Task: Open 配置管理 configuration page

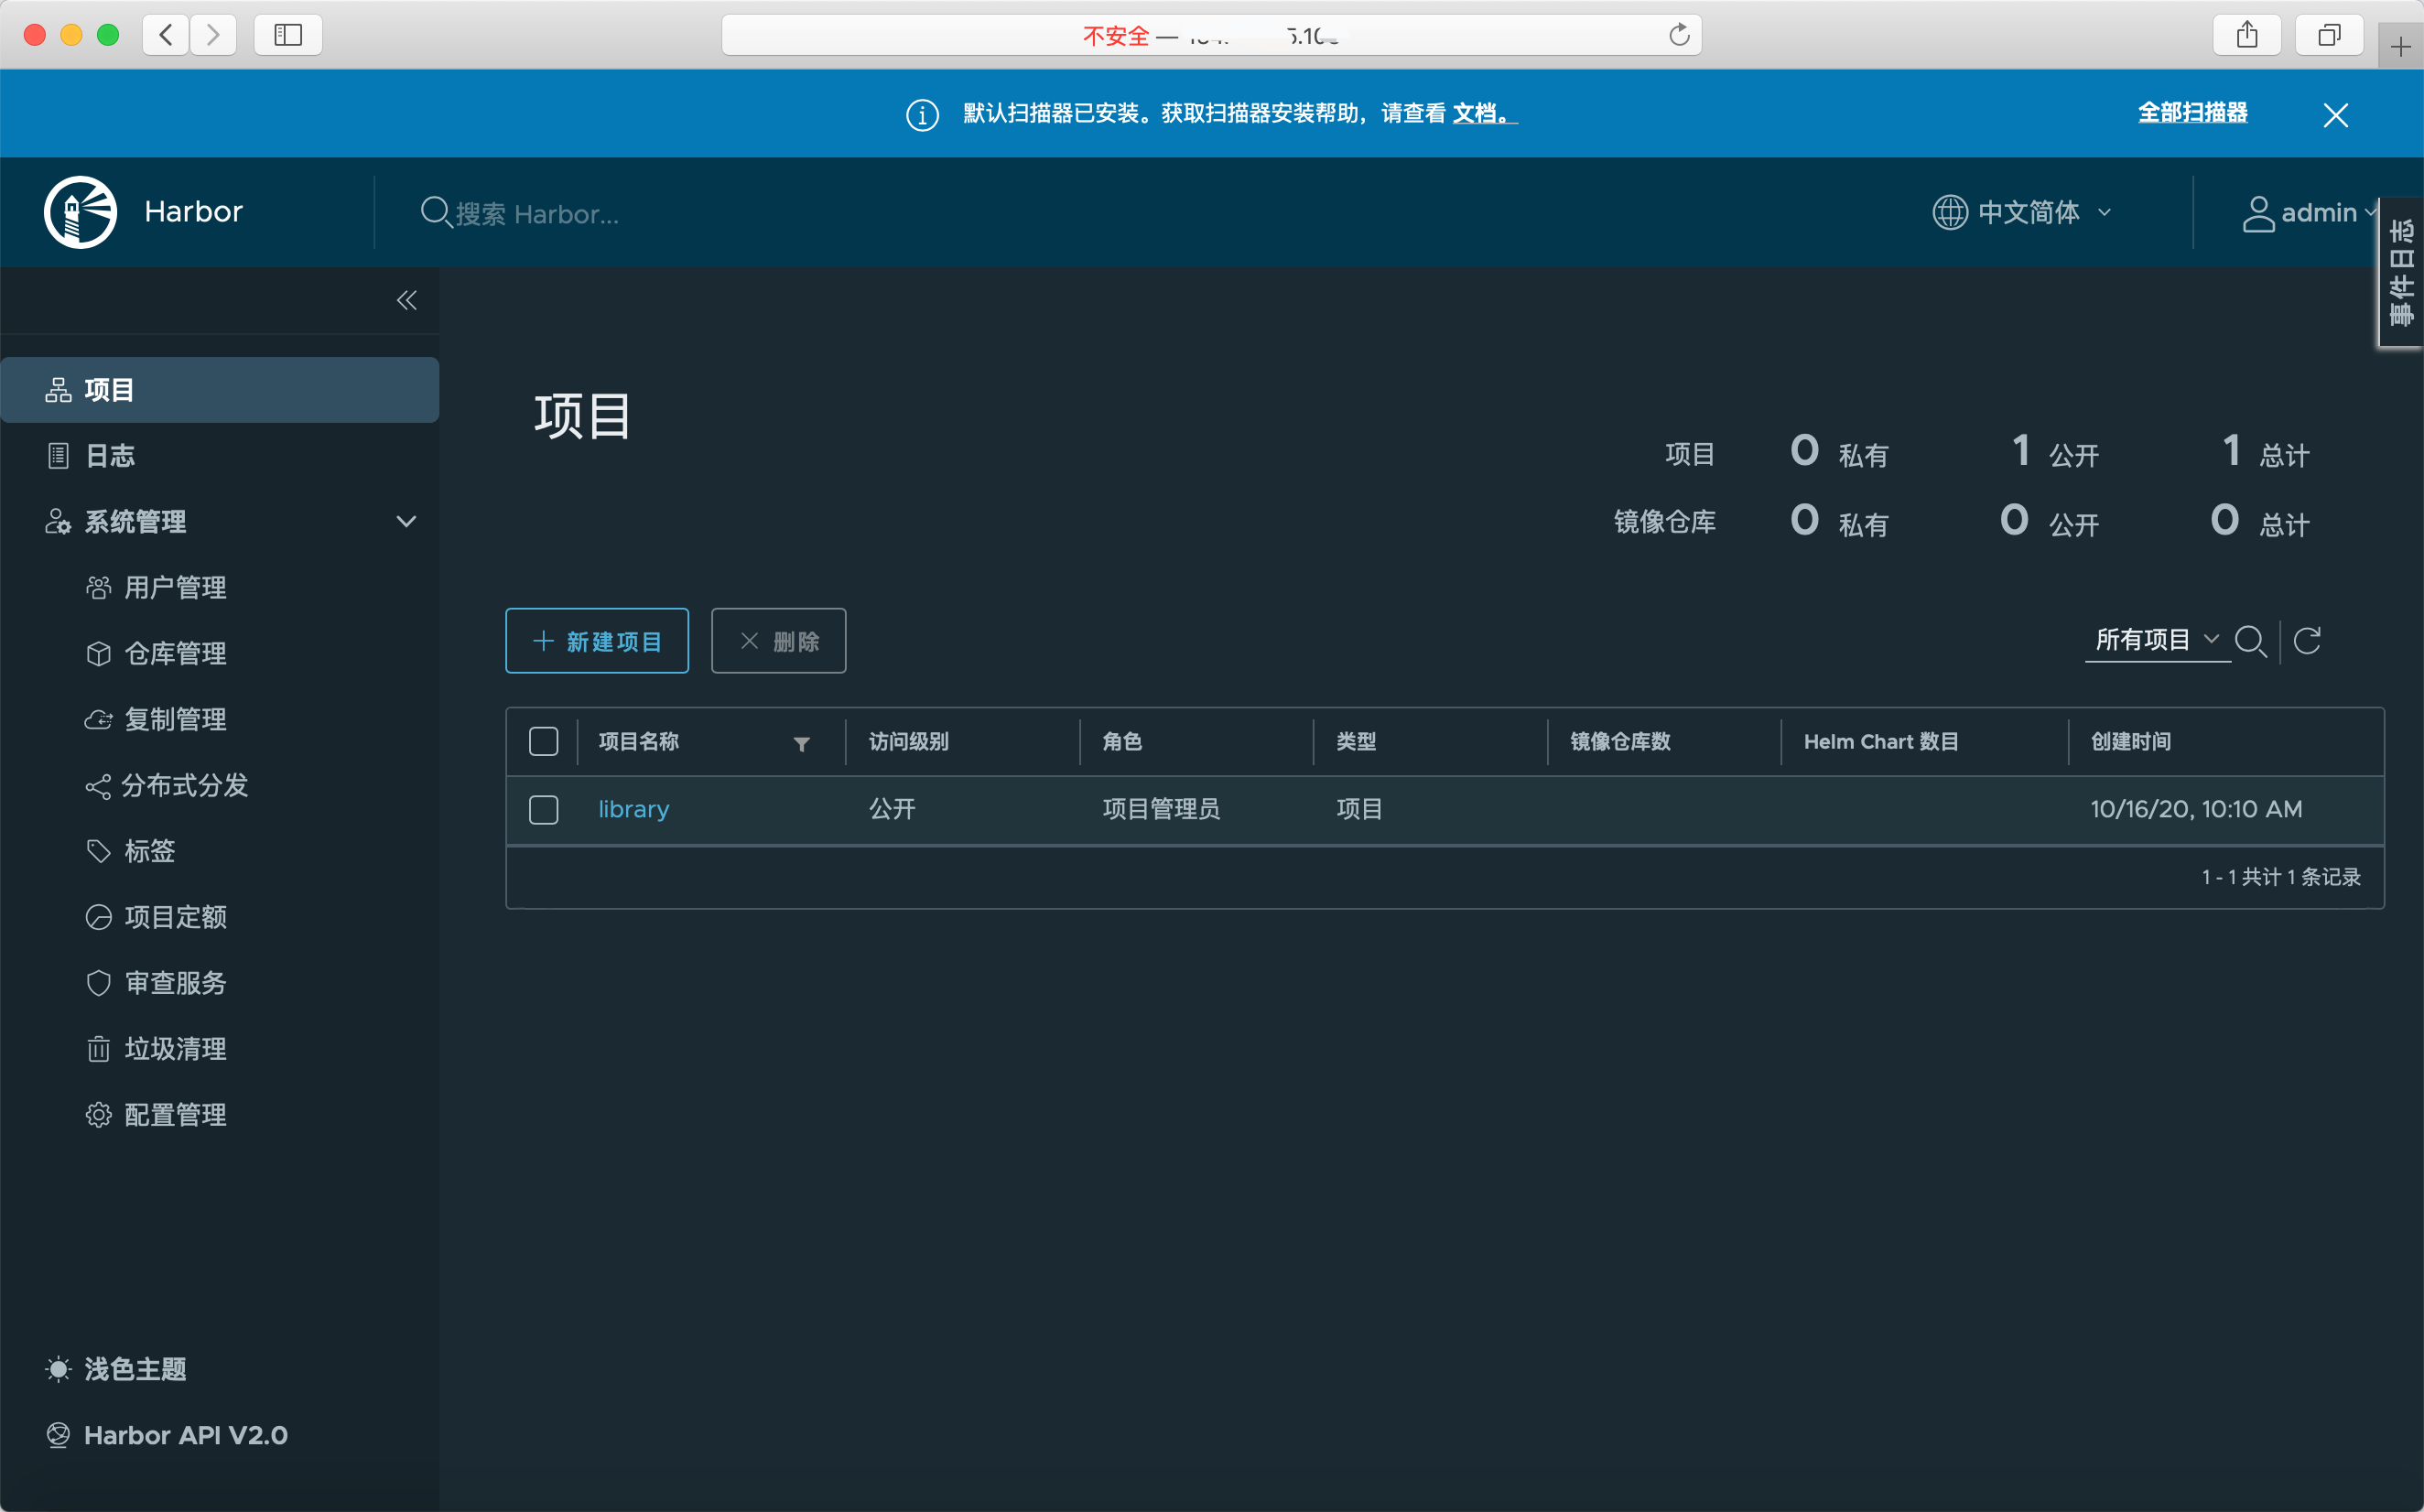Action: 175,1116
